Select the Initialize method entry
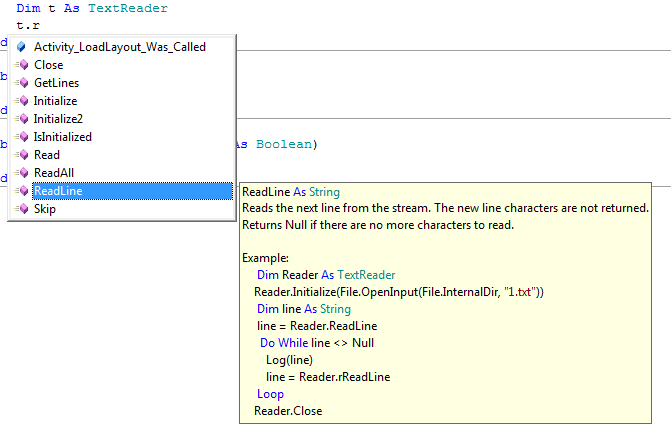671x444 pixels. click(x=55, y=101)
